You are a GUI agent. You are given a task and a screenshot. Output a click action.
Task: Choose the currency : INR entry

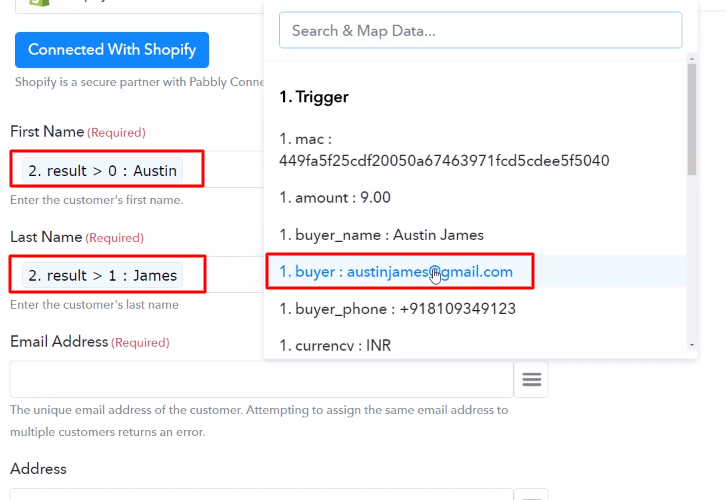point(334,345)
